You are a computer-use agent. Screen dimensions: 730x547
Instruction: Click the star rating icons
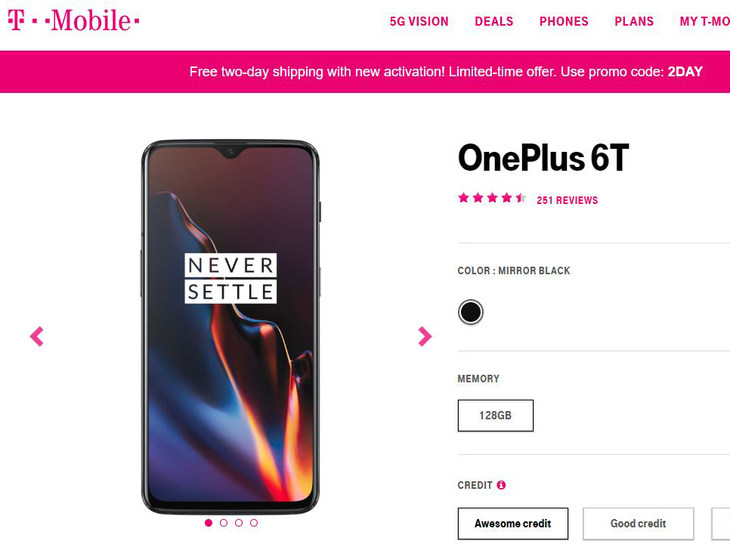[x=492, y=198]
